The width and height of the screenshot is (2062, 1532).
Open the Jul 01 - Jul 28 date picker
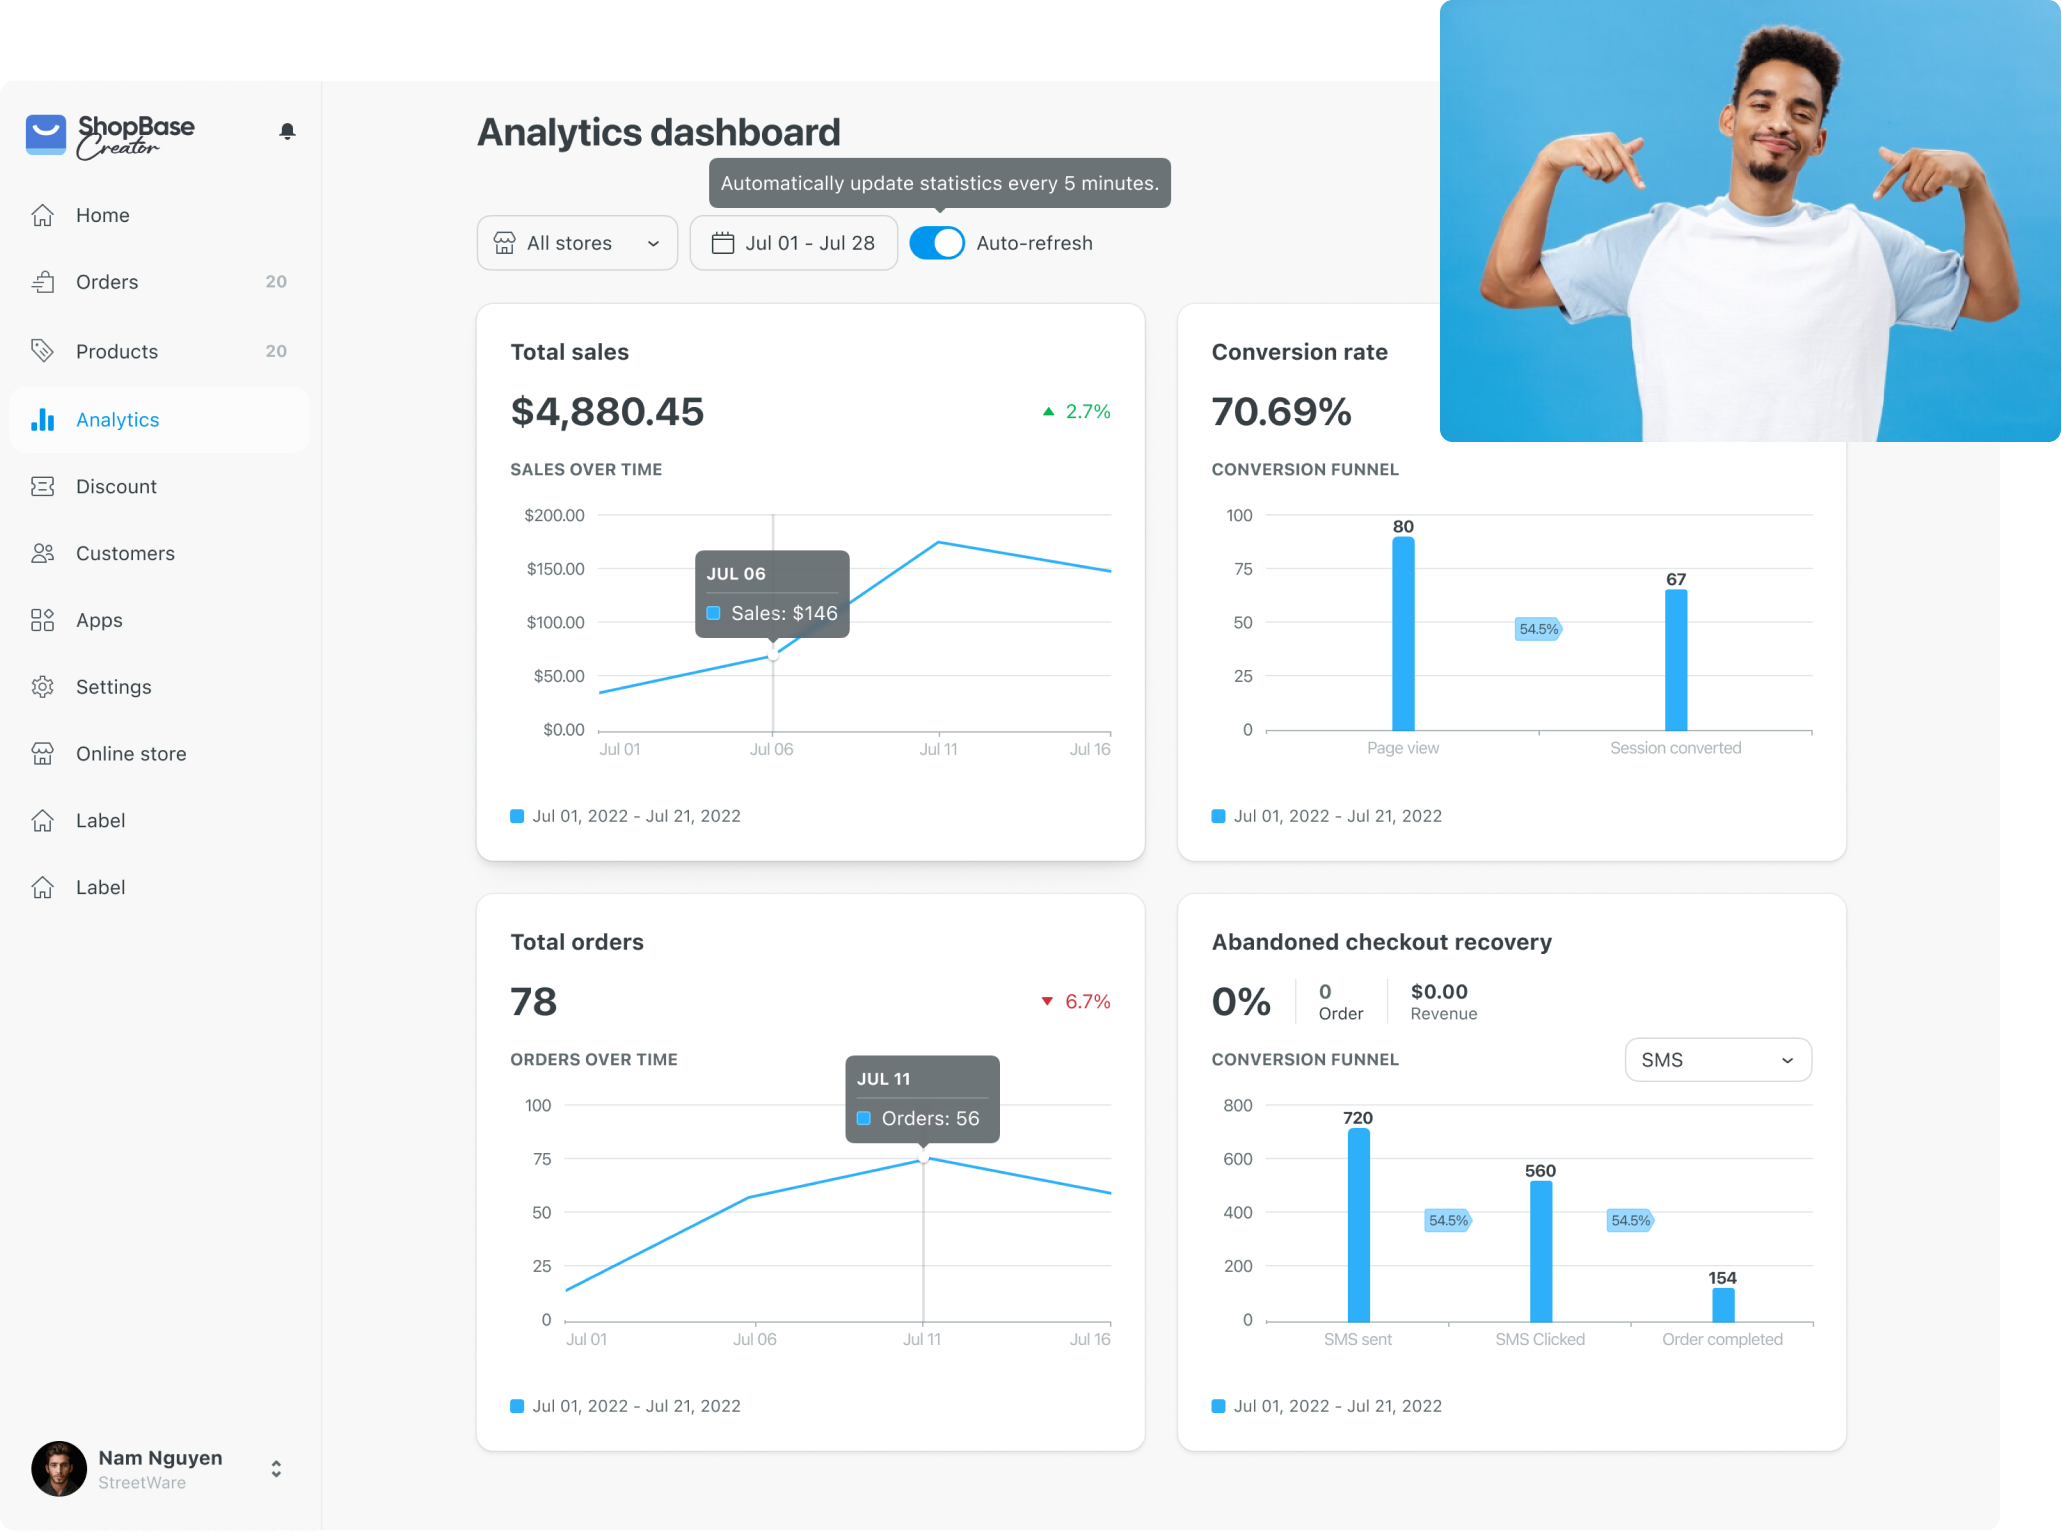point(793,243)
